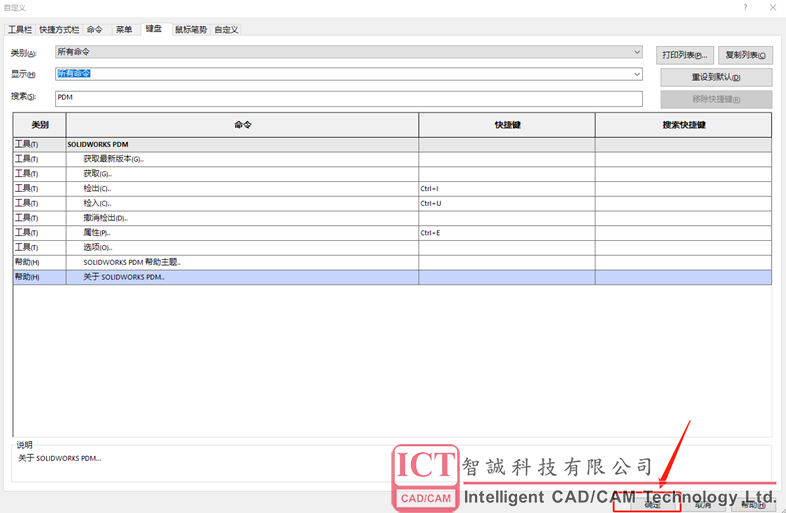786x513 pixels.
Task: Select the SOLIDWORKS PDM 帮助主题.. command
Action: point(243,262)
